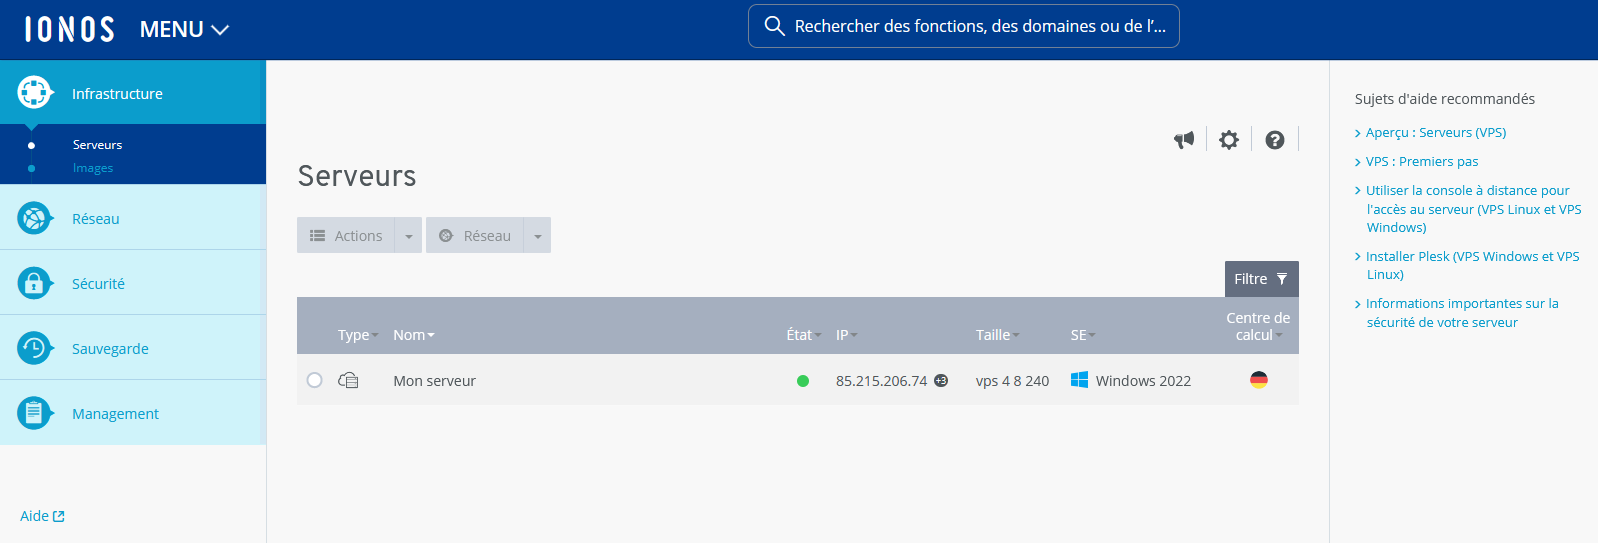
Task: Click the Sauvegarde clock icon
Action: pos(34,348)
